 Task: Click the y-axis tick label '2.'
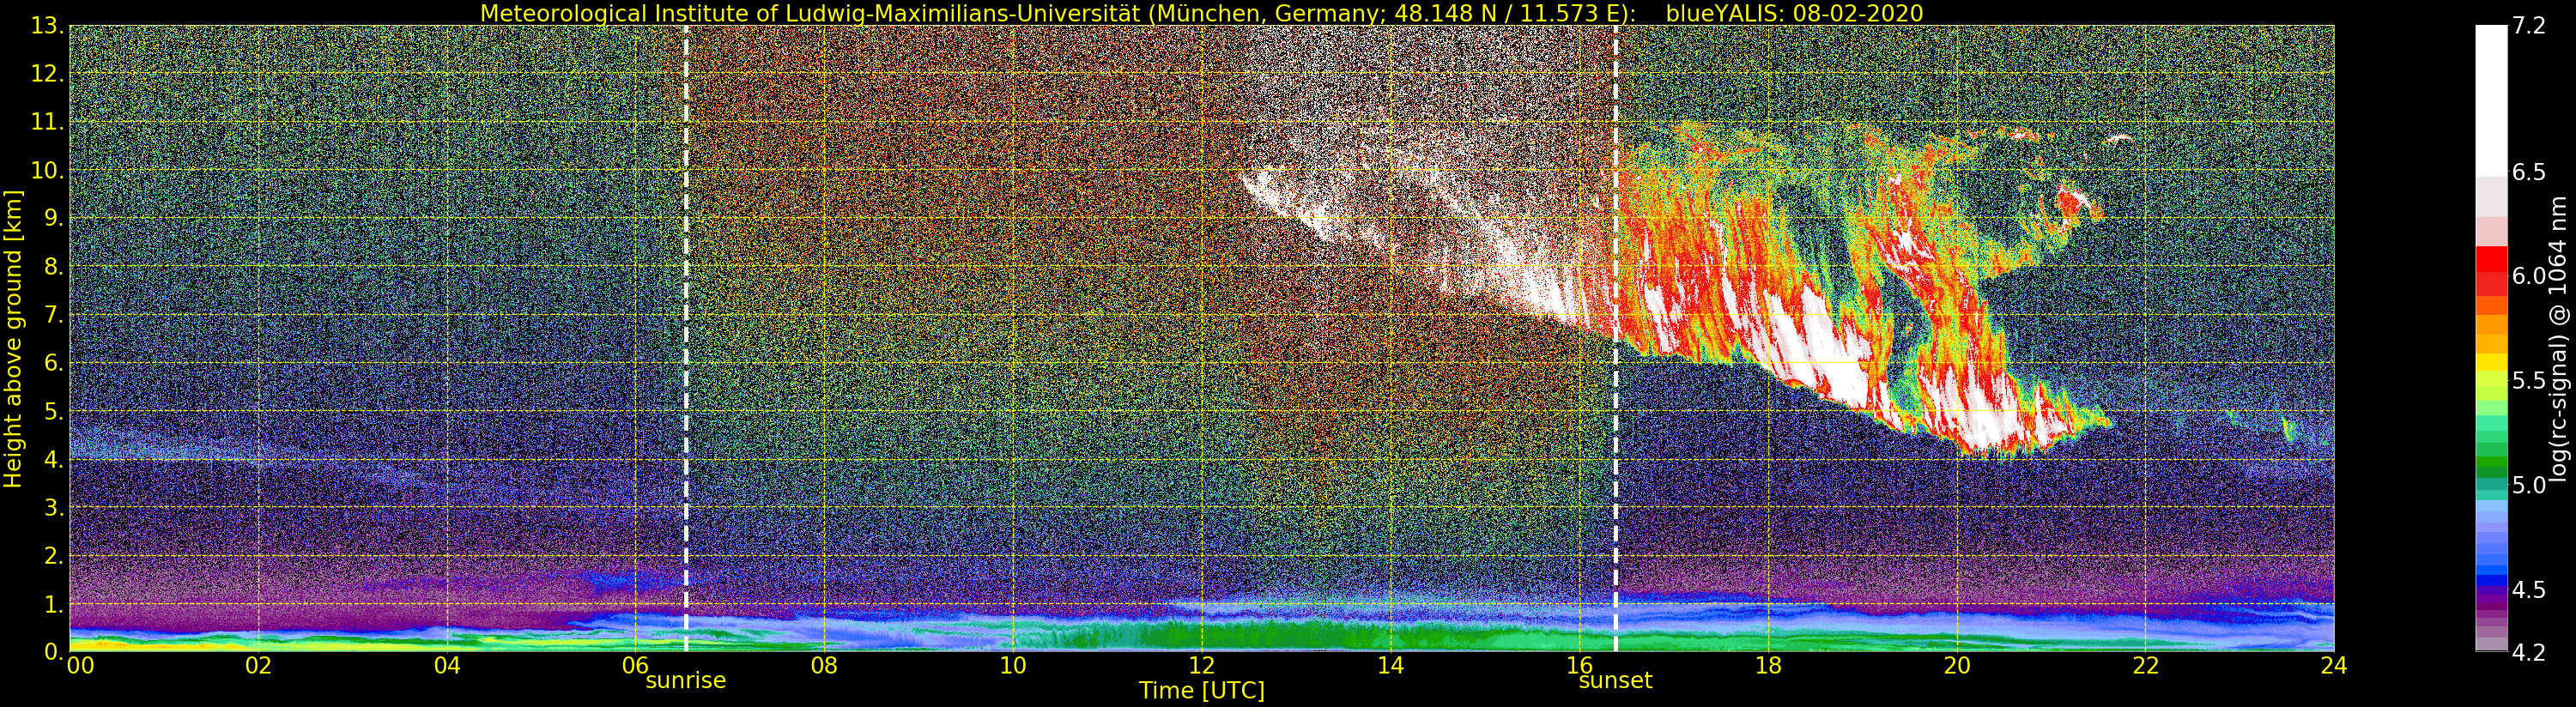(54, 555)
